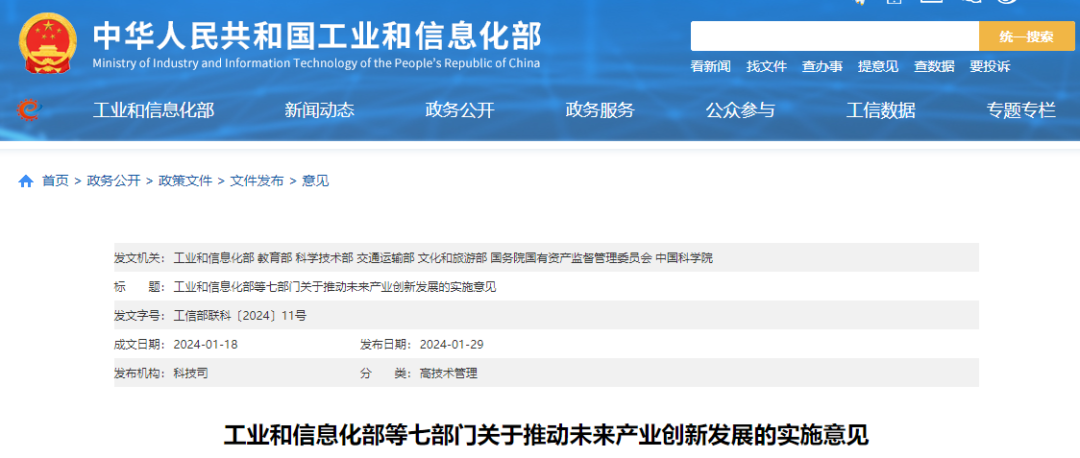Click the red swirl icon beside navigation
The height and width of the screenshot is (458, 1080).
30,110
